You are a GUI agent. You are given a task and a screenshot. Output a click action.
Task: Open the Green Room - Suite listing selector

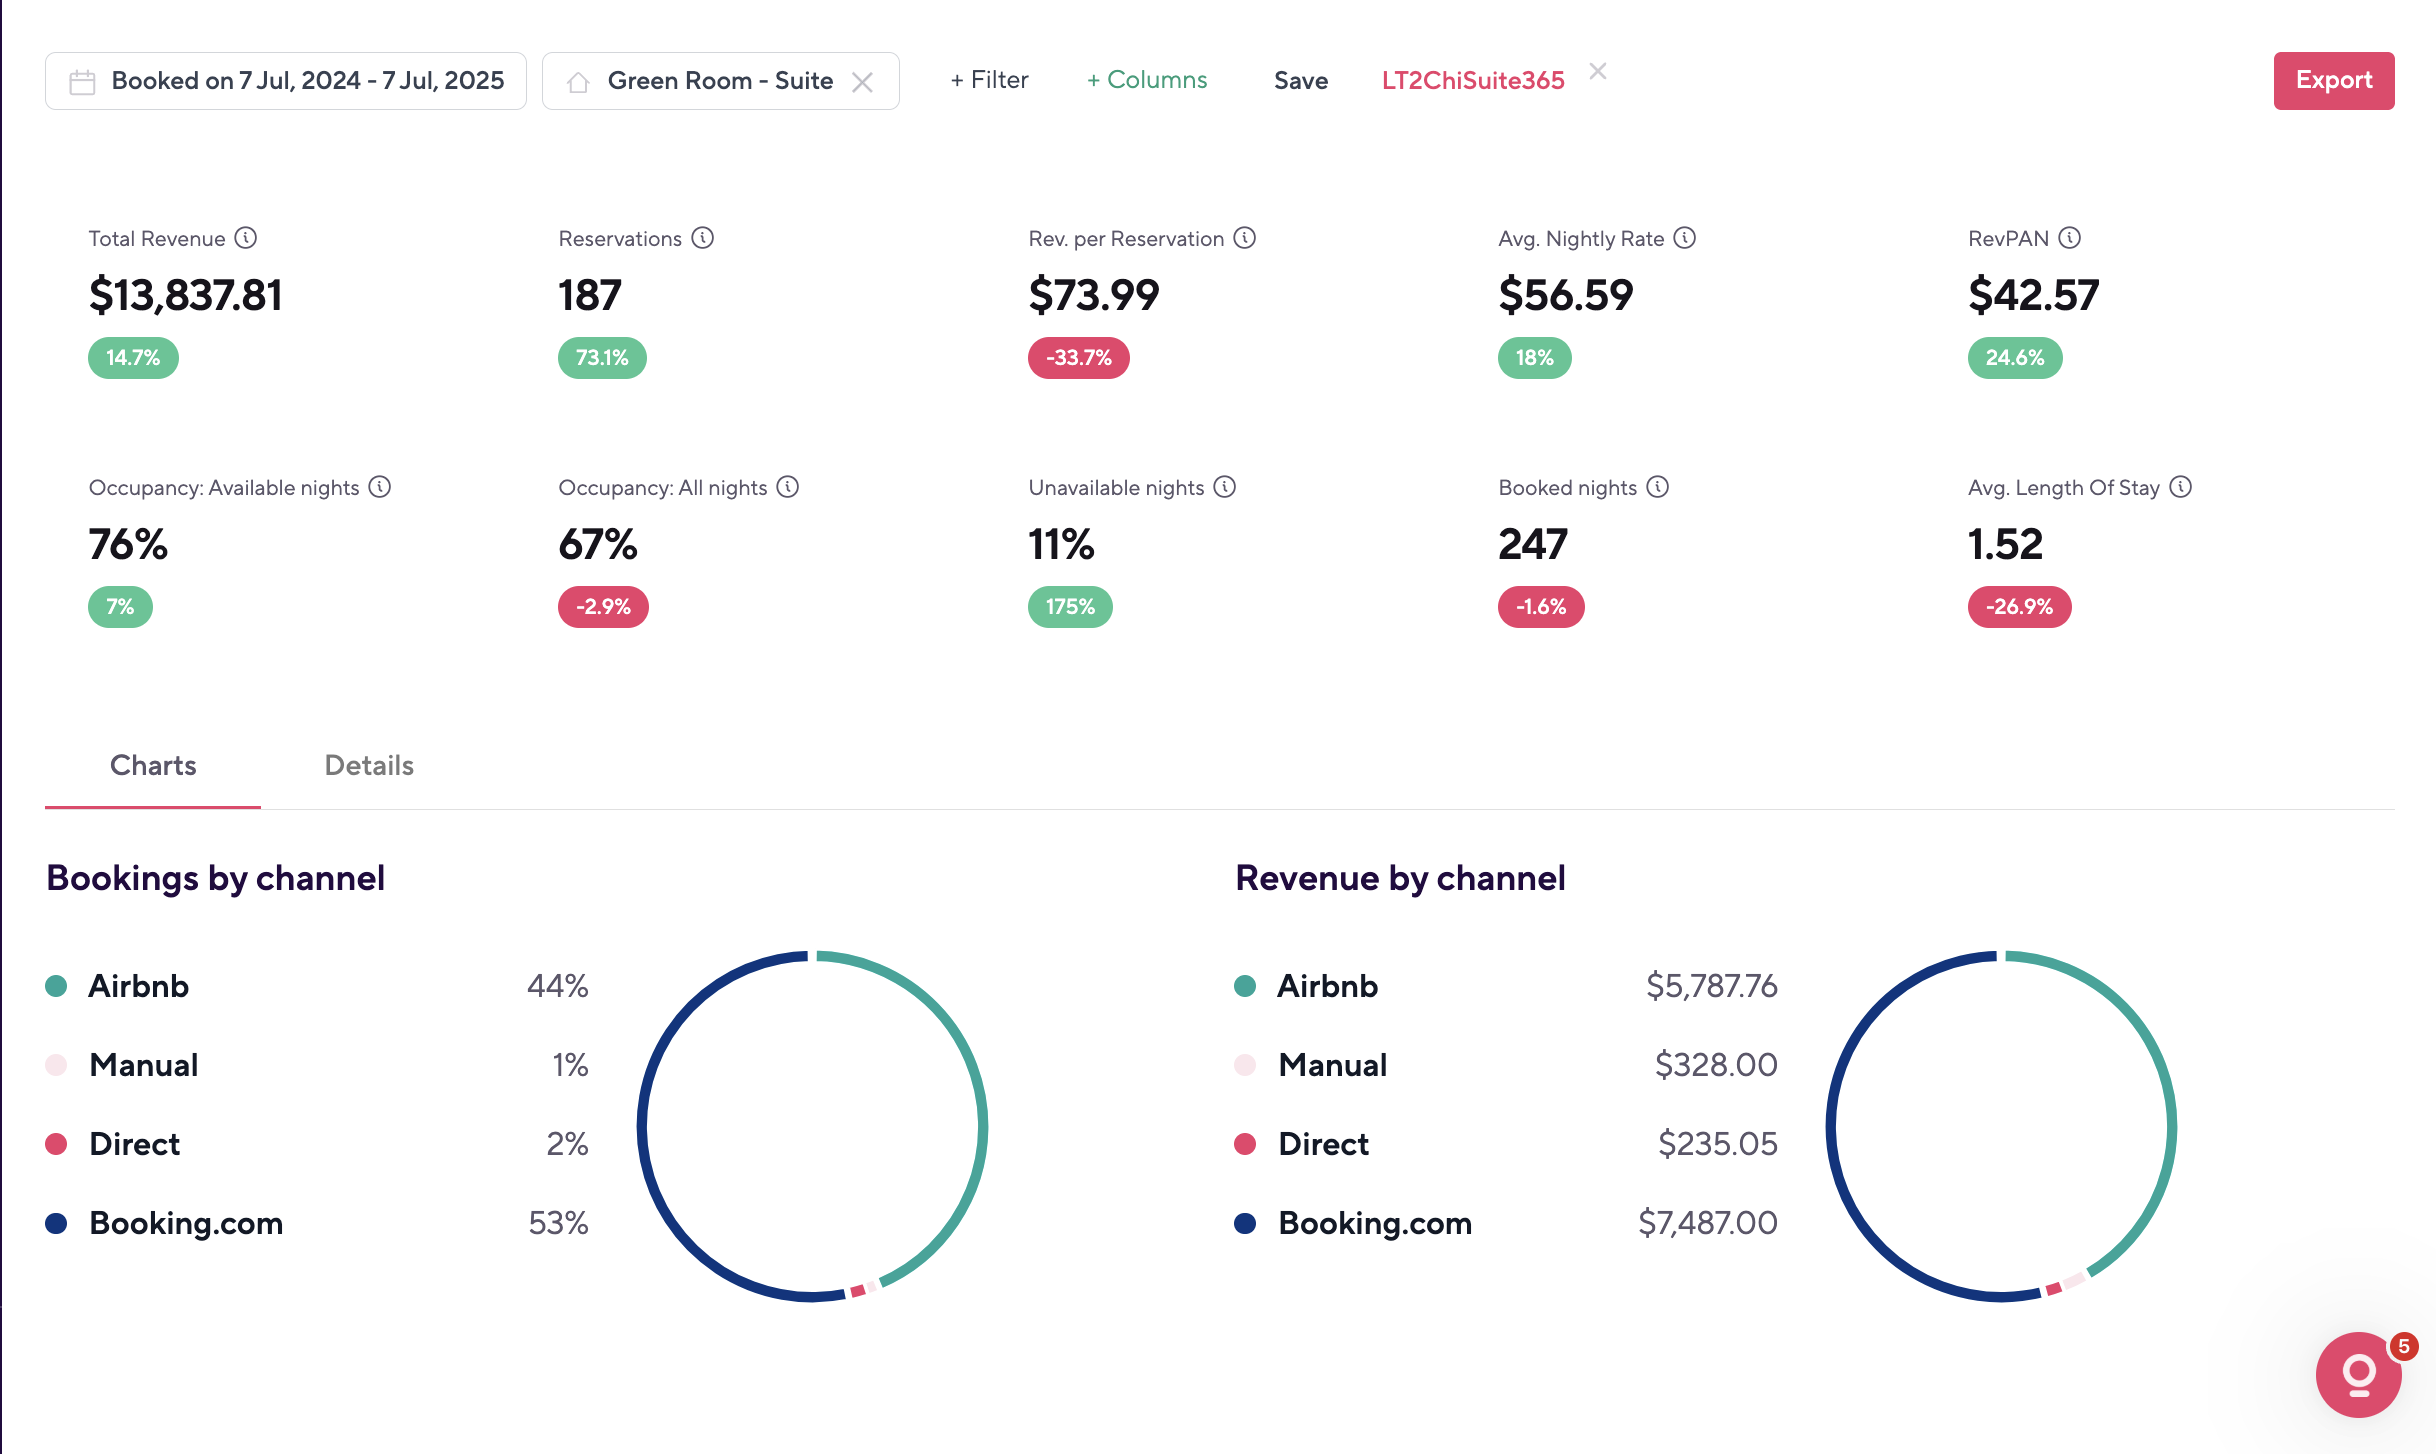click(x=719, y=81)
